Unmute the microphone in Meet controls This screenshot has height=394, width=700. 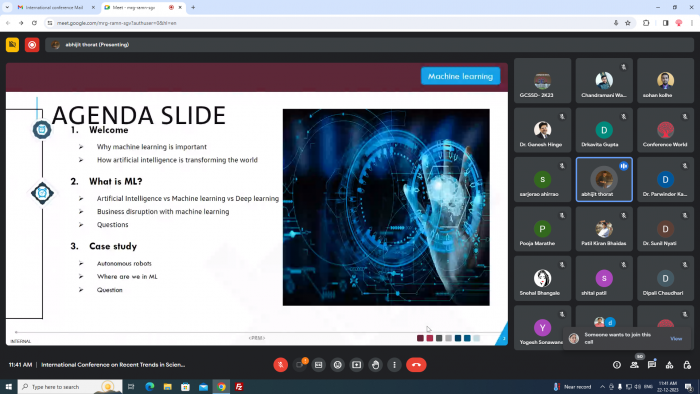coord(280,365)
